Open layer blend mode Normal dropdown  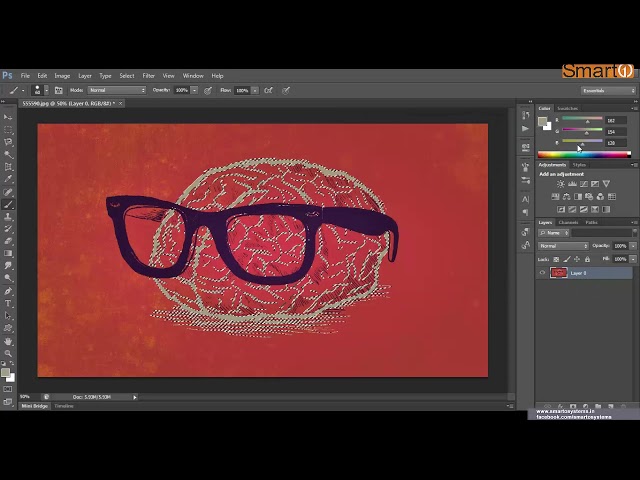click(x=563, y=246)
